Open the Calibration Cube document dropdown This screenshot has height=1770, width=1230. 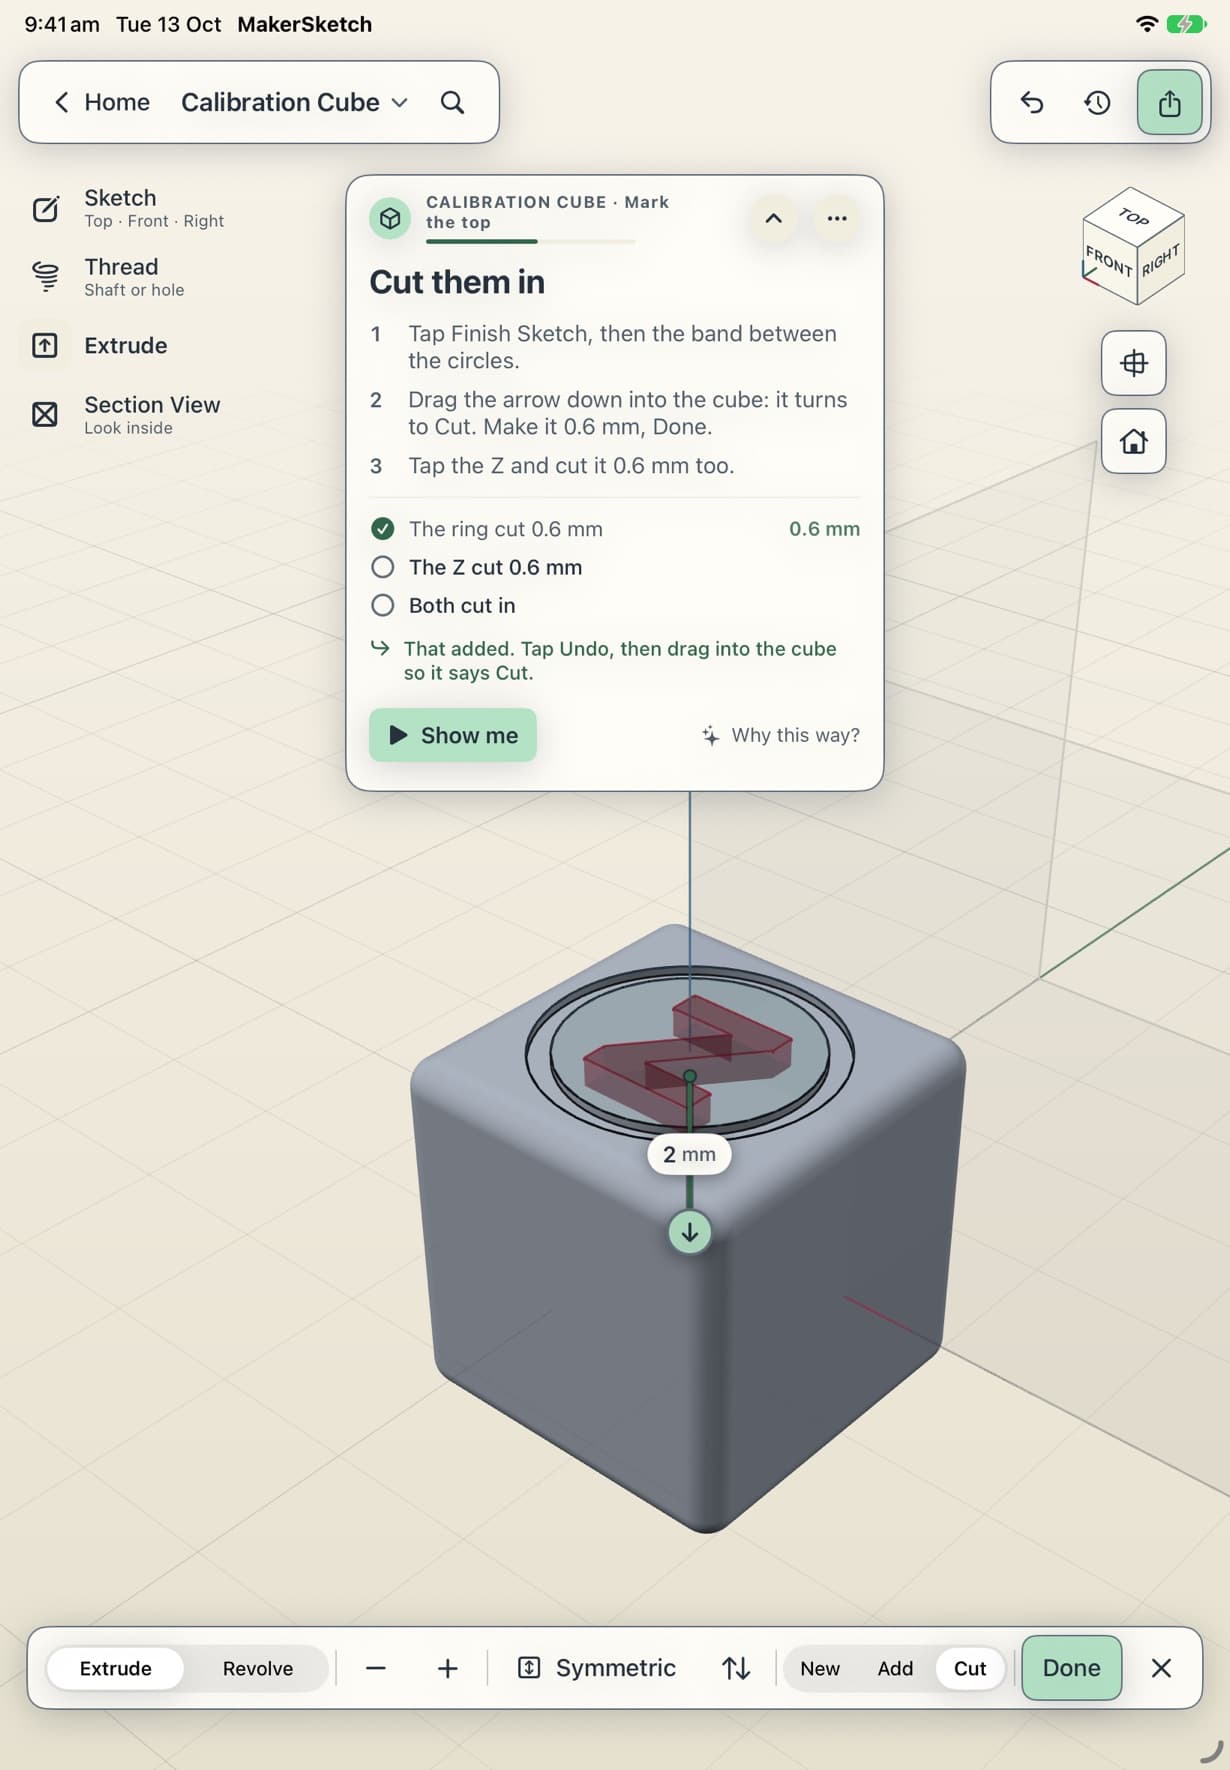pyautogui.click(x=294, y=102)
